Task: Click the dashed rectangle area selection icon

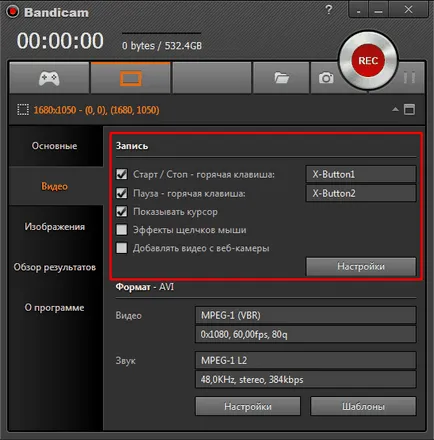Action: [23, 110]
